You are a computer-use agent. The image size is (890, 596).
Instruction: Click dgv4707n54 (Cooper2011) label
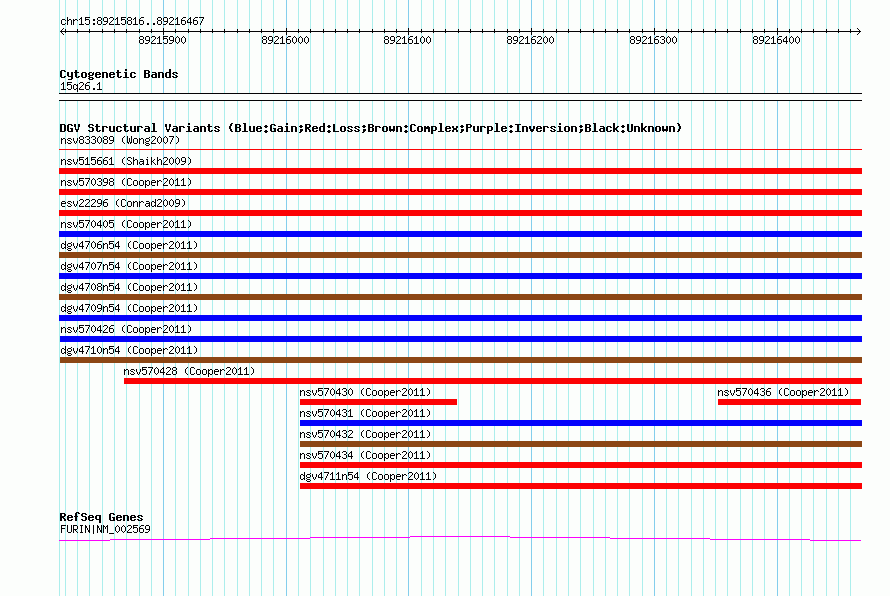(x=129, y=266)
